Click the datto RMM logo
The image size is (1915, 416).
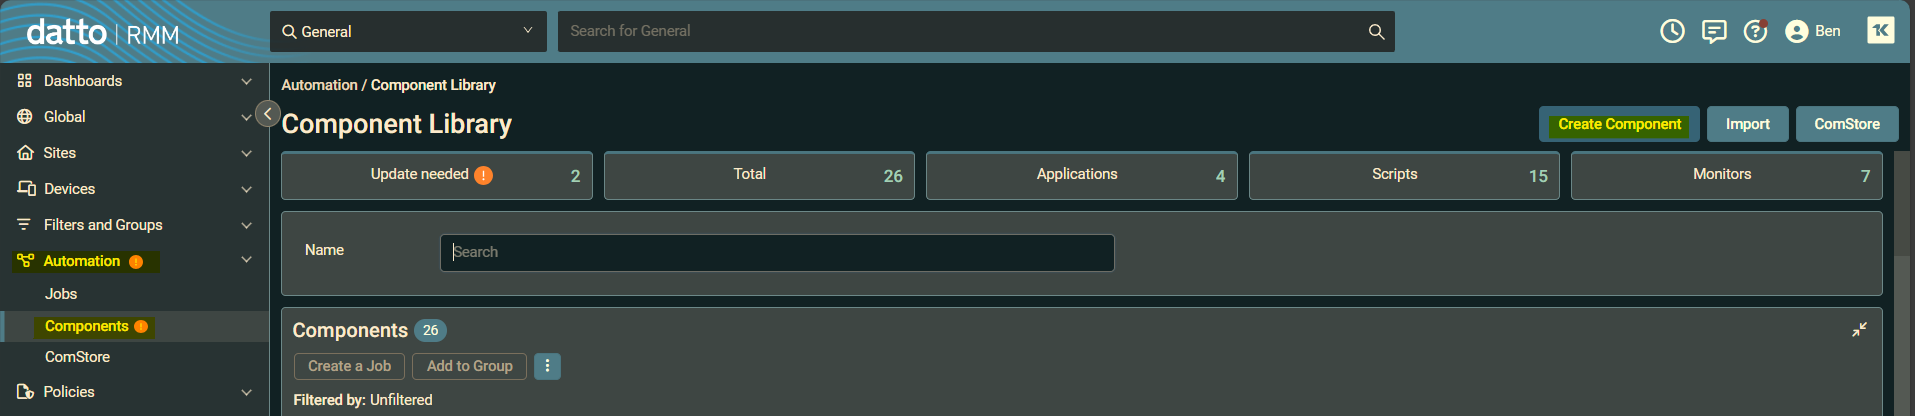click(103, 33)
